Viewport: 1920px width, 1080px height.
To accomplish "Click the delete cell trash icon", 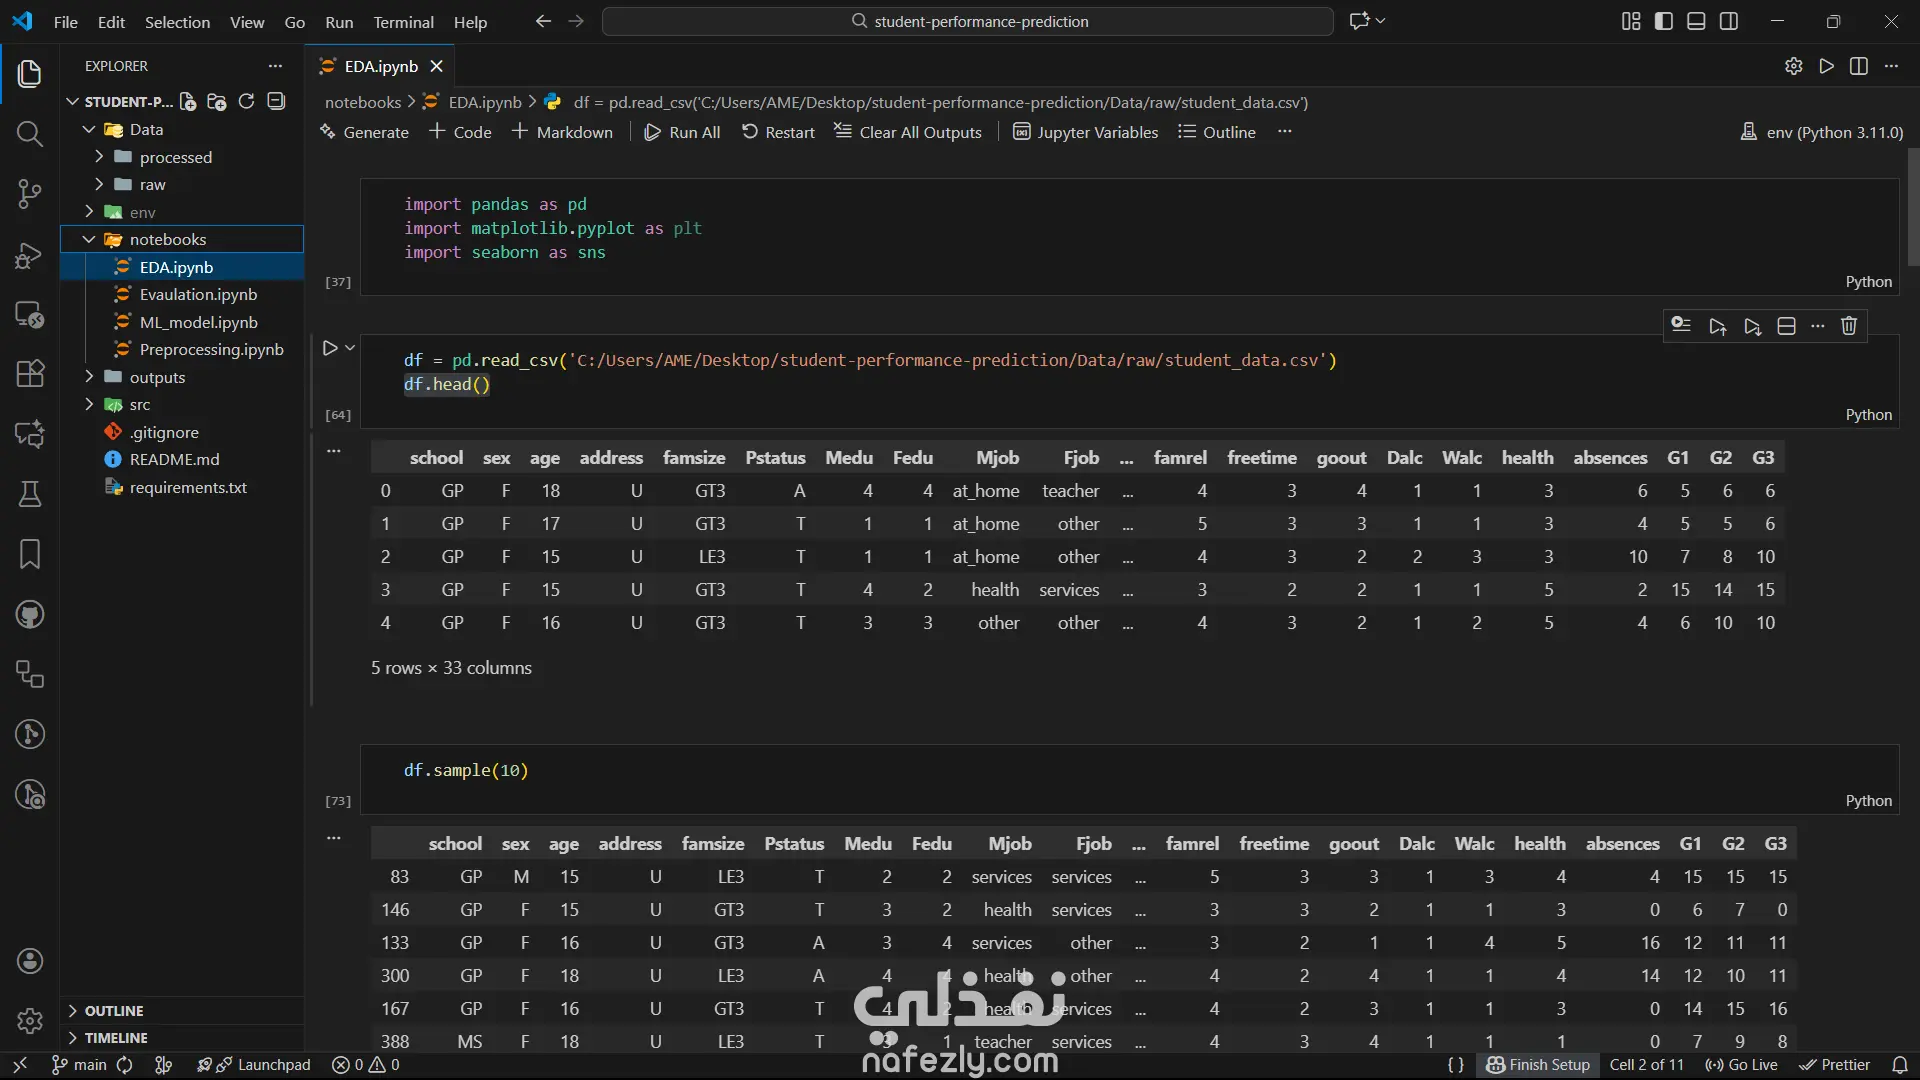I will (x=1849, y=326).
